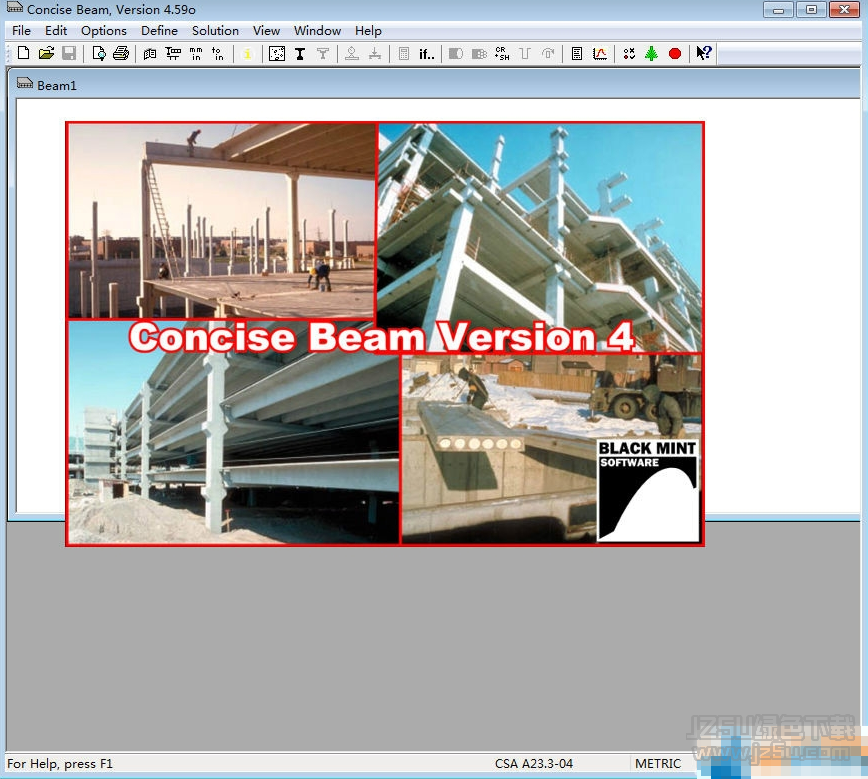Click the Beam1 document title
Image resolution: width=868 pixels, height=779 pixels.
point(56,85)
